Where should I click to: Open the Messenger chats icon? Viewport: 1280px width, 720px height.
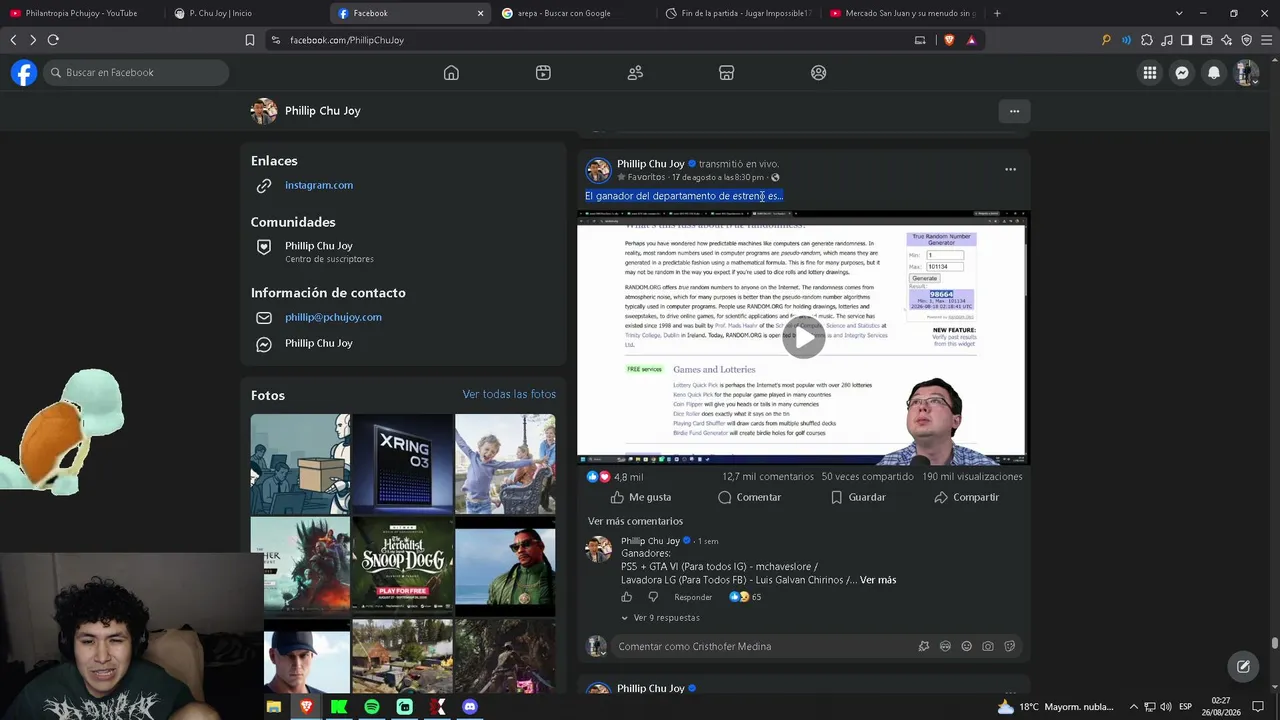(x=1182, y=73)
